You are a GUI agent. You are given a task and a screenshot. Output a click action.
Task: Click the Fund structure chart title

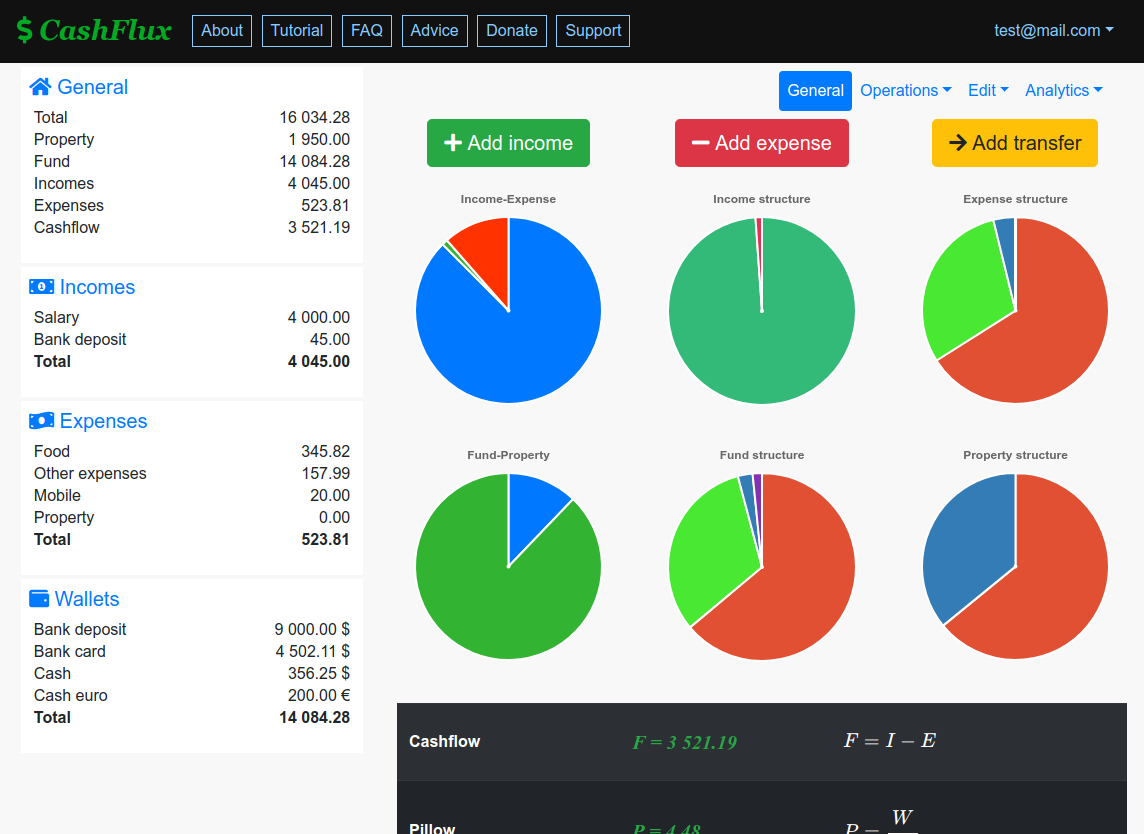coord(762,455)
